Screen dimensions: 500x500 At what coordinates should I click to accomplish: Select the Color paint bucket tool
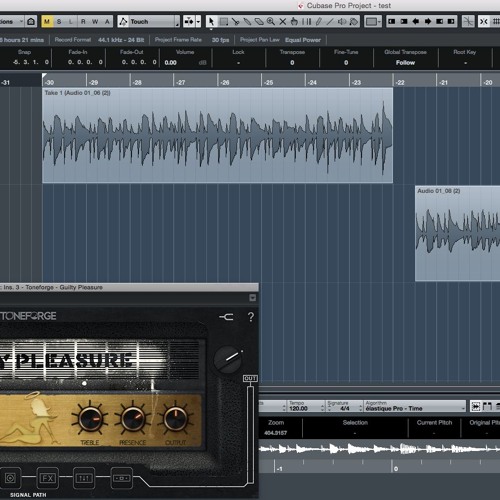(354, 22)
